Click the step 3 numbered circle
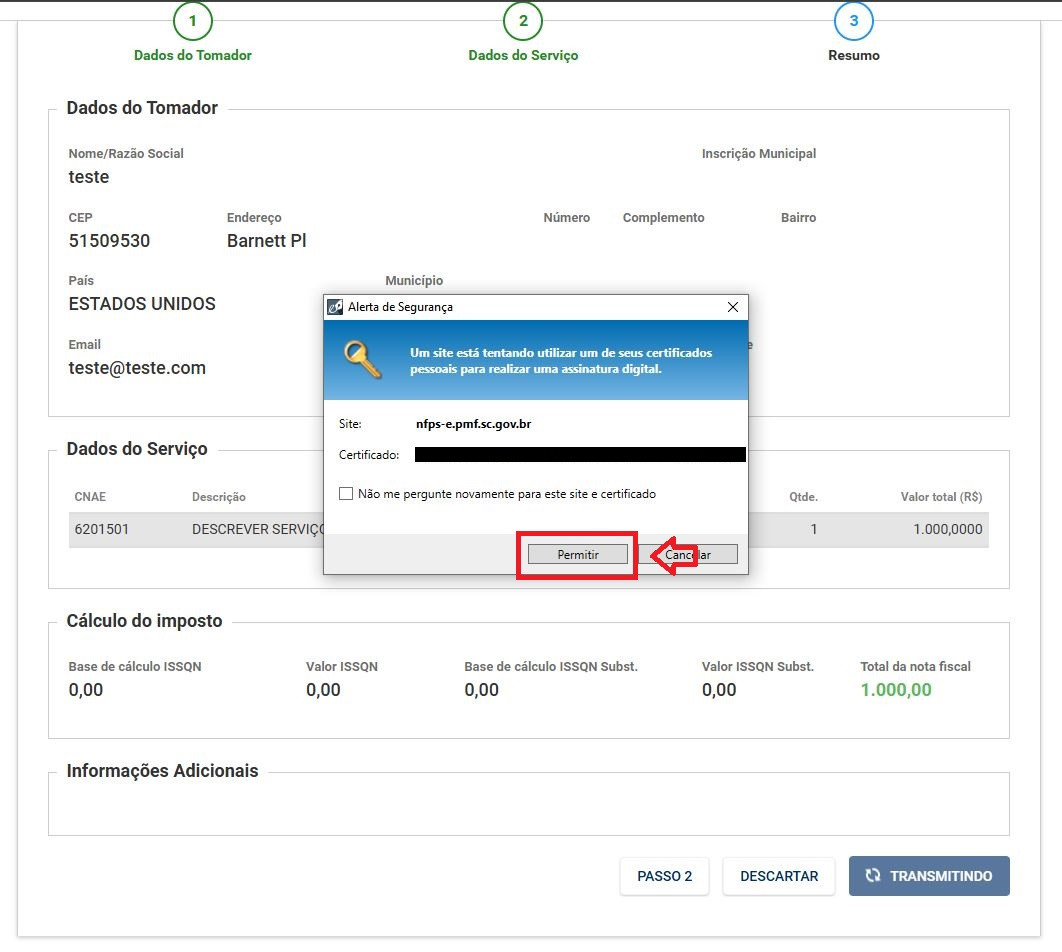 853,21
